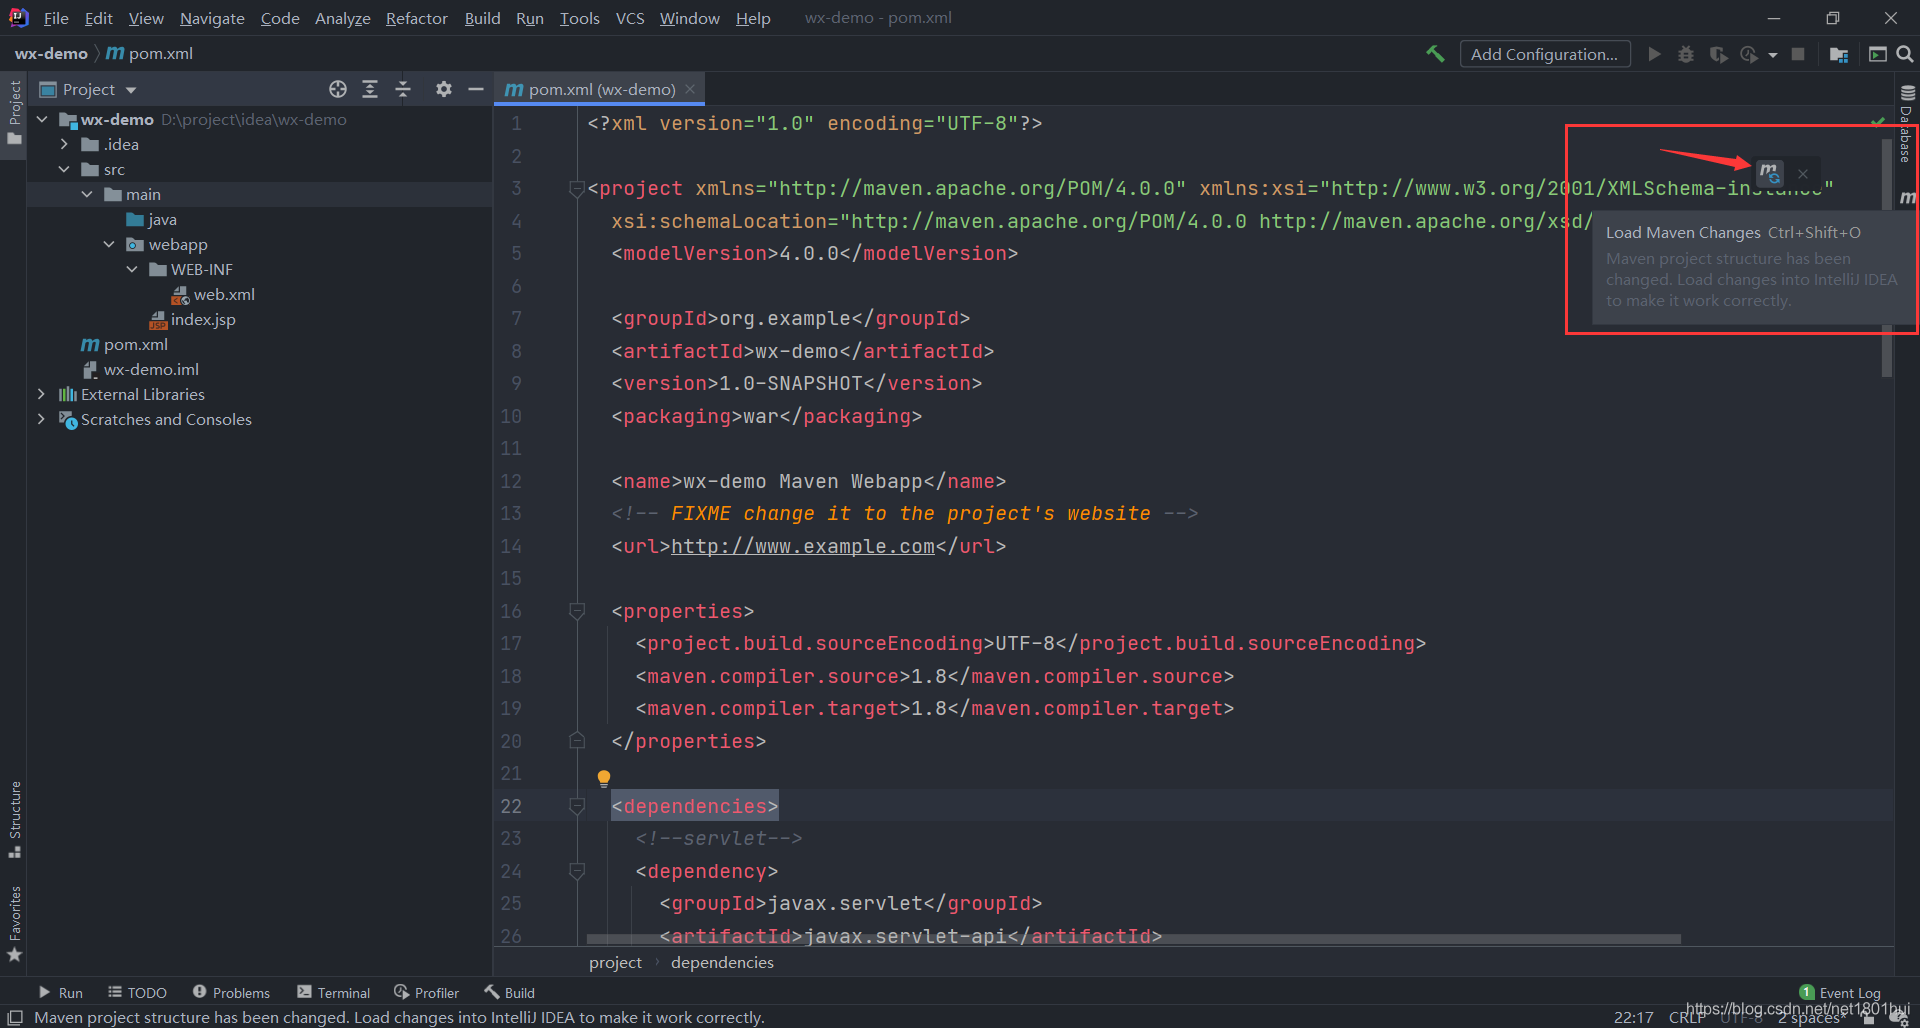Expand the .idea folder
The height and width of the screenshot is (1028, 1920).
[64, 144]
